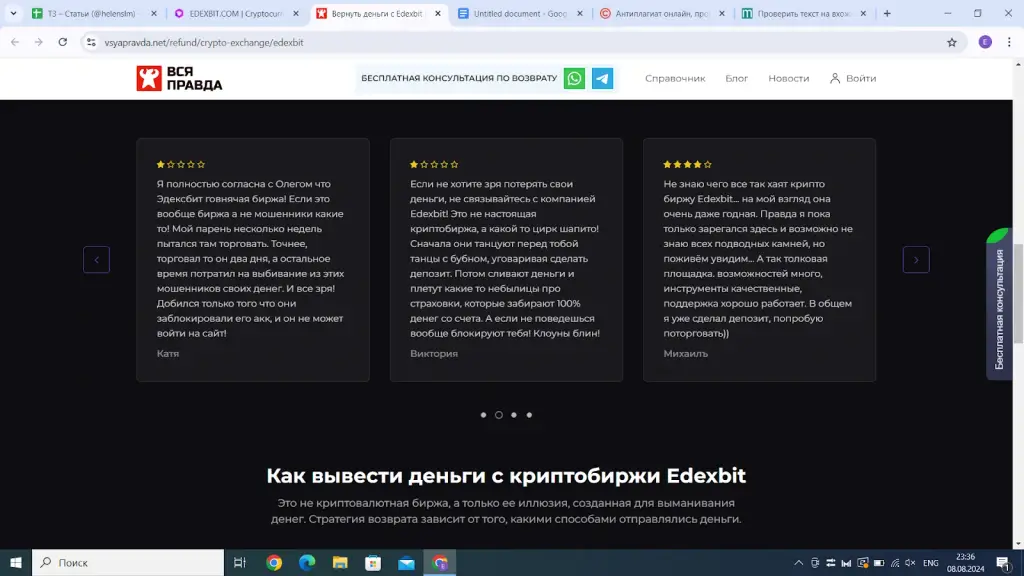This screenshot has width=1024, height=576.
Task: Open first Chrome taskbar icon
Action: click(274, 562)
